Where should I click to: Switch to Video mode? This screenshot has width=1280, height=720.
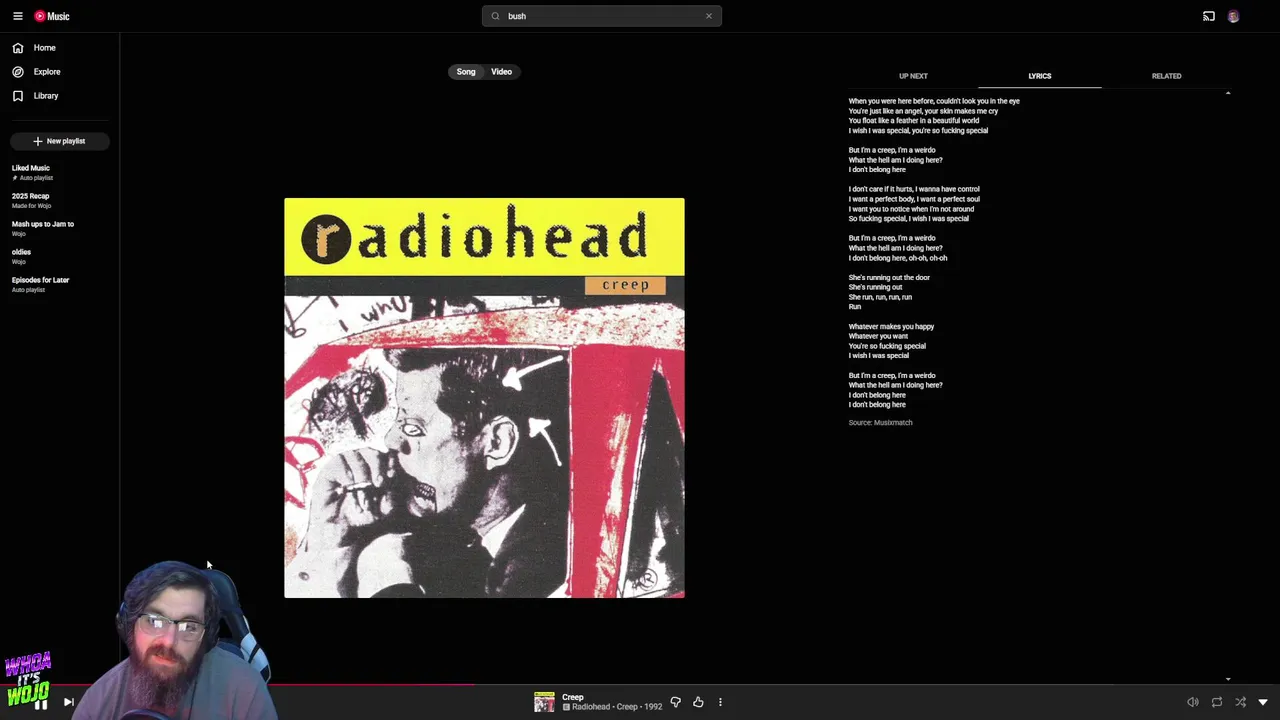pos(502,72)
